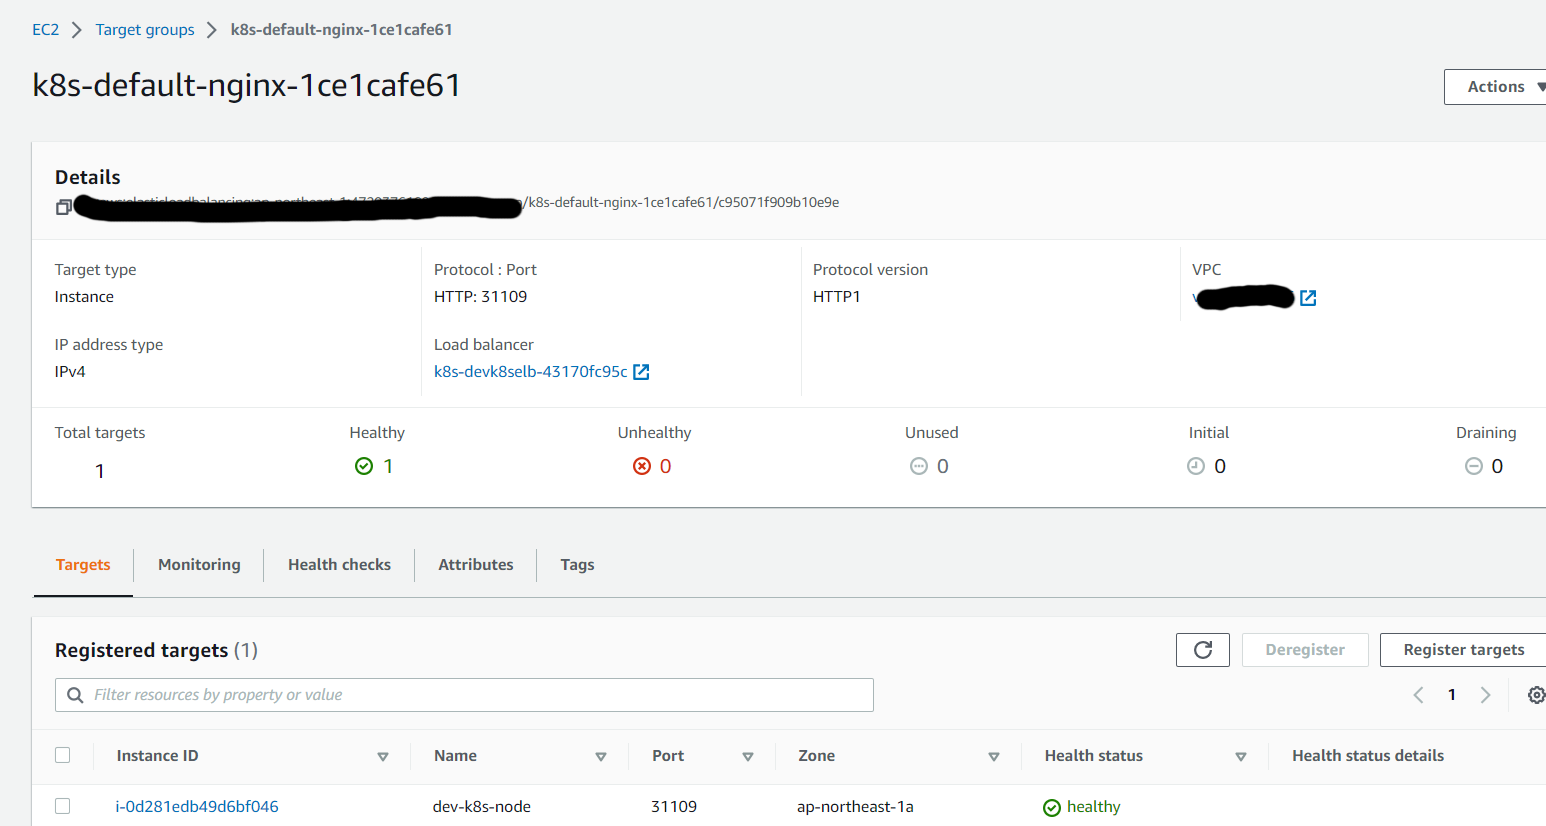Sort by Instance ID column arrow
This screenshot has width=1546, height=826.
tap(383, 757)
